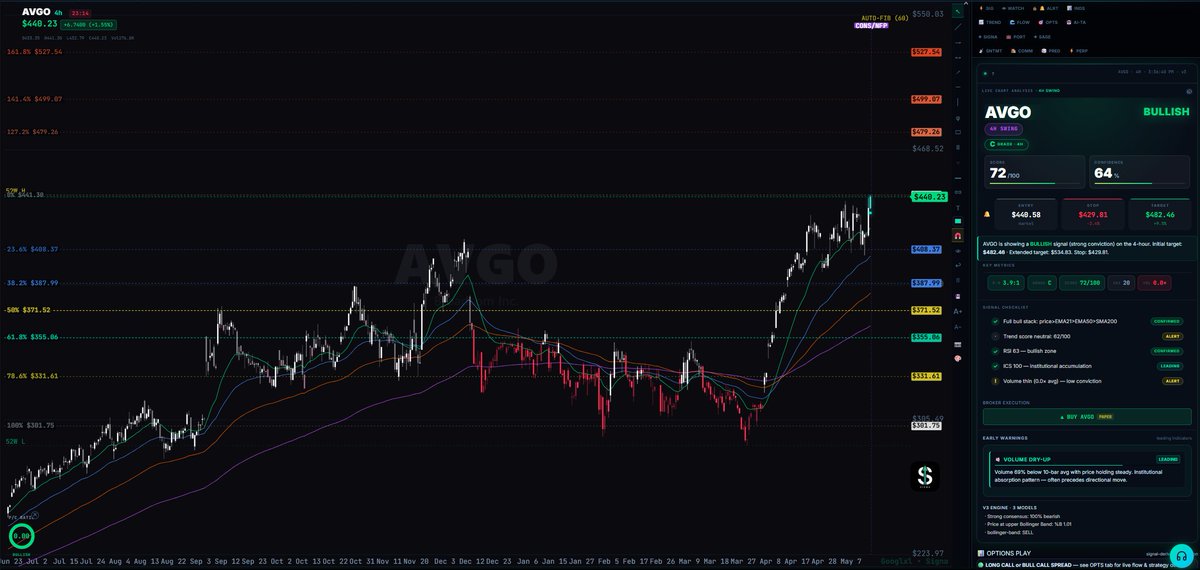
Task: Open the PERP tab
Action: pyautogui.click(x=1078, y=51)
